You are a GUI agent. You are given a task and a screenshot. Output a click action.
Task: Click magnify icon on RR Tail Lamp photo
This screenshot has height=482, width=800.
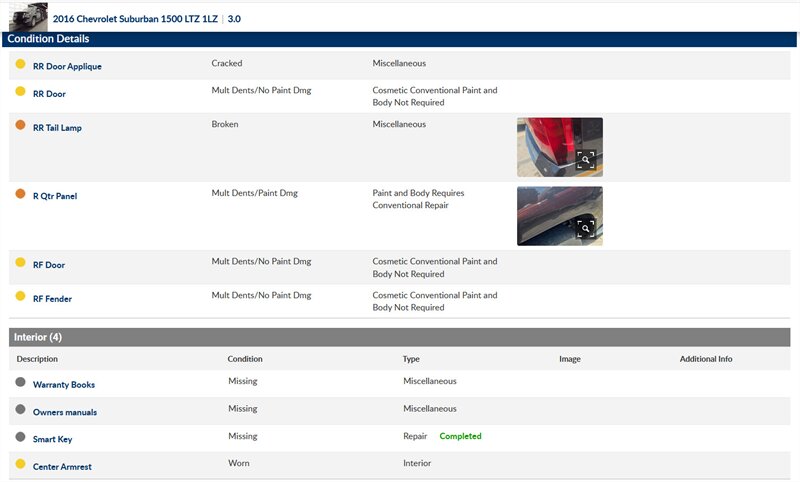[586, 159]
